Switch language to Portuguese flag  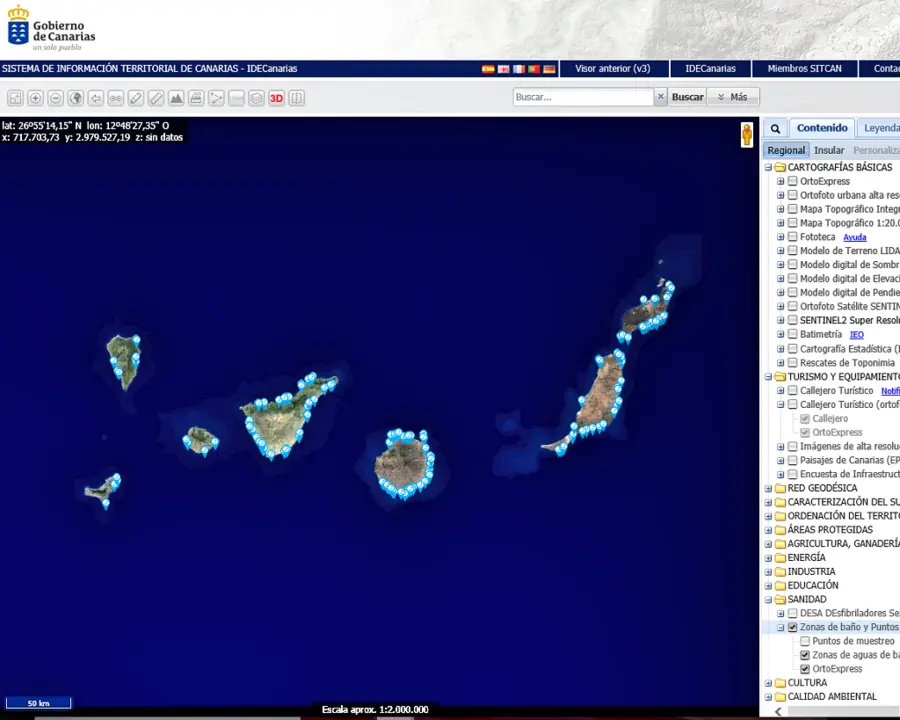tap(534, 69)
